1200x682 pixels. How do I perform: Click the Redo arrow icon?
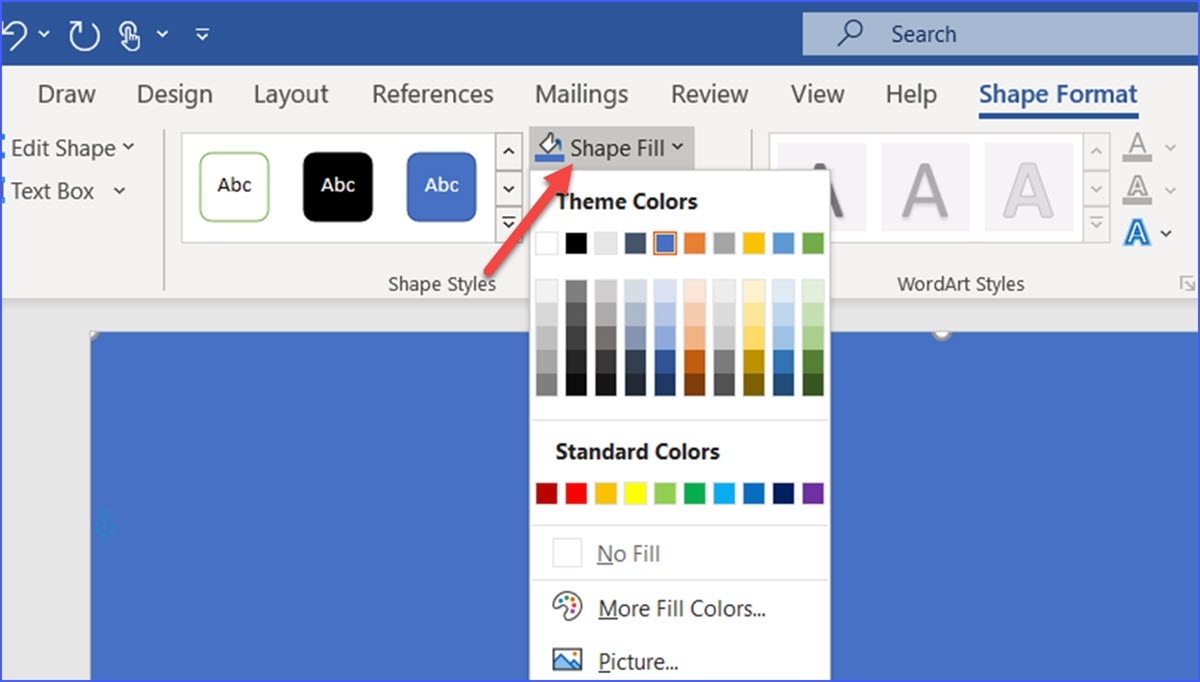(x=83, y=35)
